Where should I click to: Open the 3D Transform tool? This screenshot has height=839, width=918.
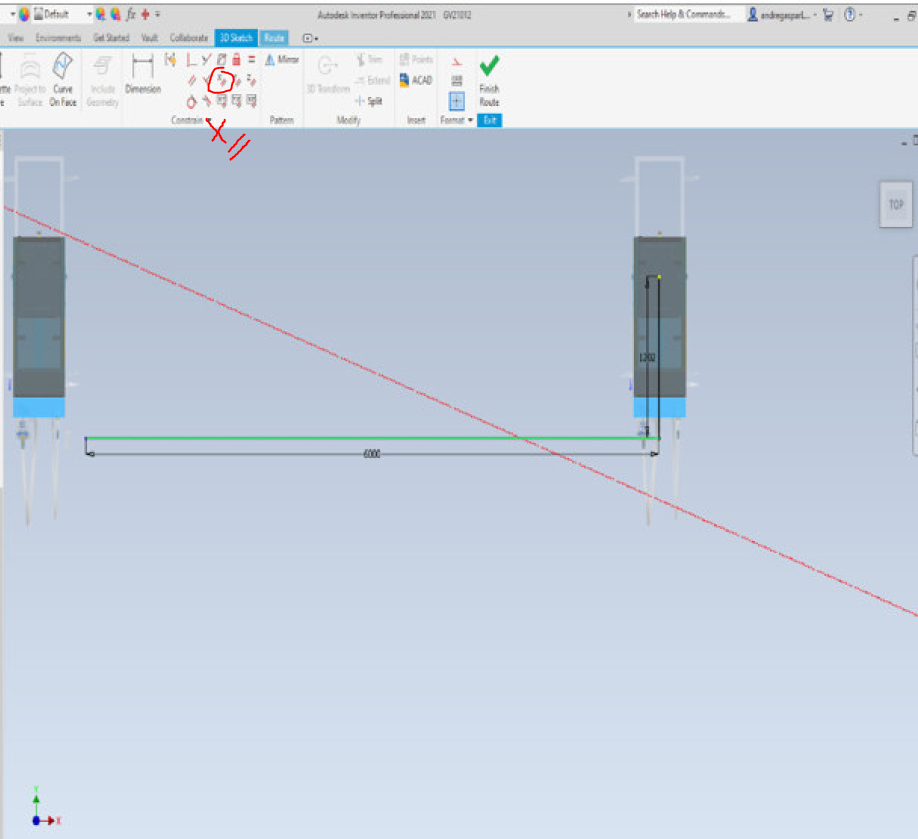point(328,74)
